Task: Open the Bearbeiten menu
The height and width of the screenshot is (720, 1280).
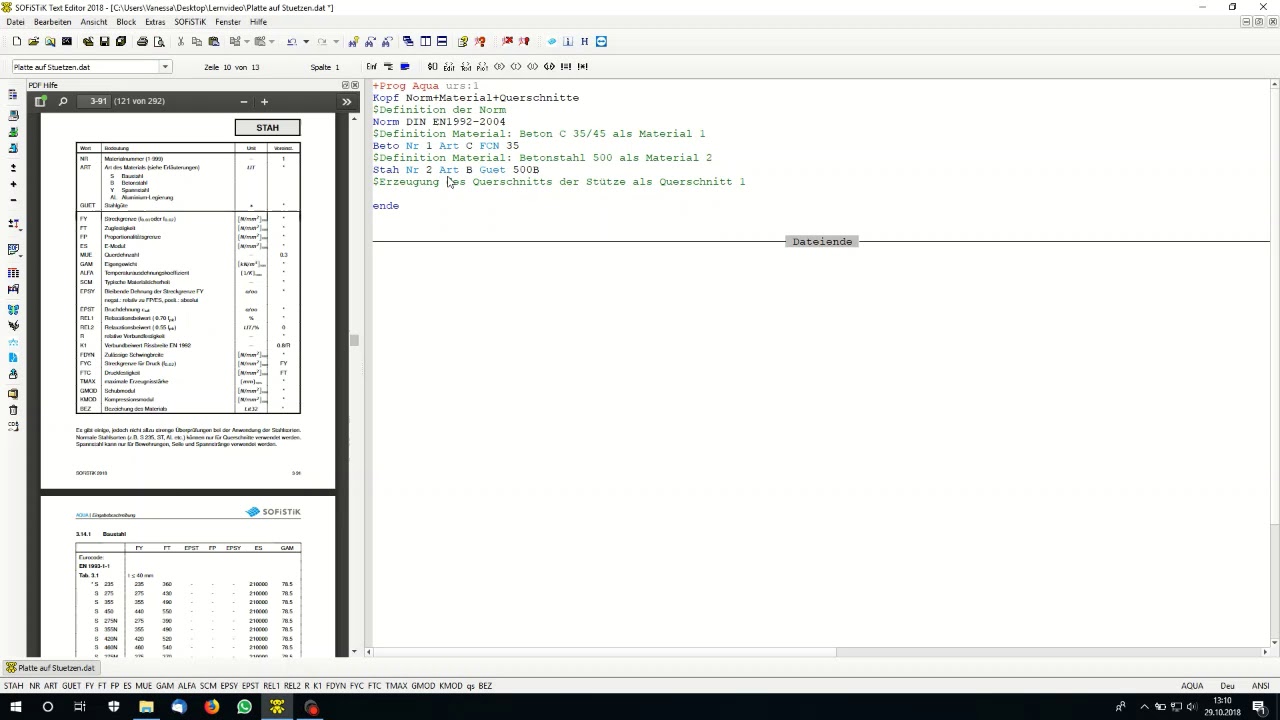Action: (x=52, y=22)
